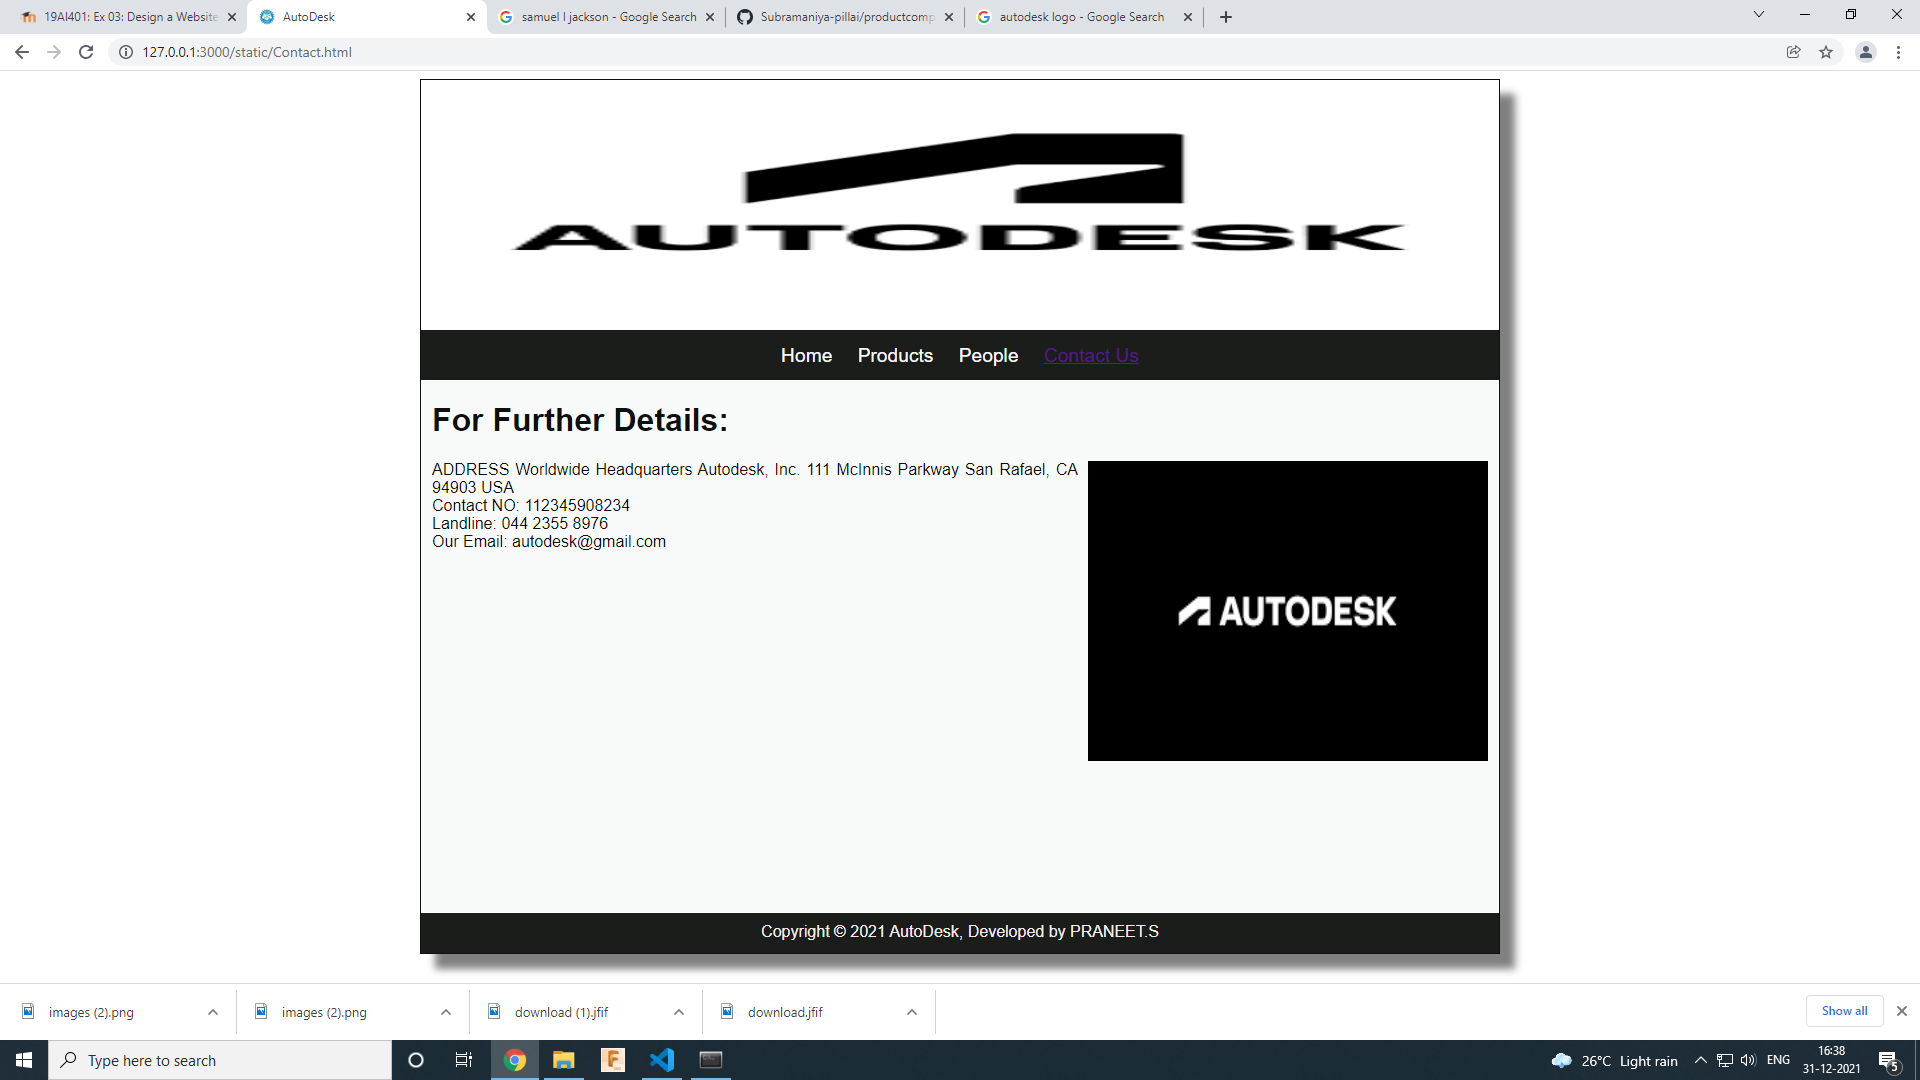Screen dimensions: 1920x1080
Task: Expand options for download.jfif
Action: coord(912,1012)
